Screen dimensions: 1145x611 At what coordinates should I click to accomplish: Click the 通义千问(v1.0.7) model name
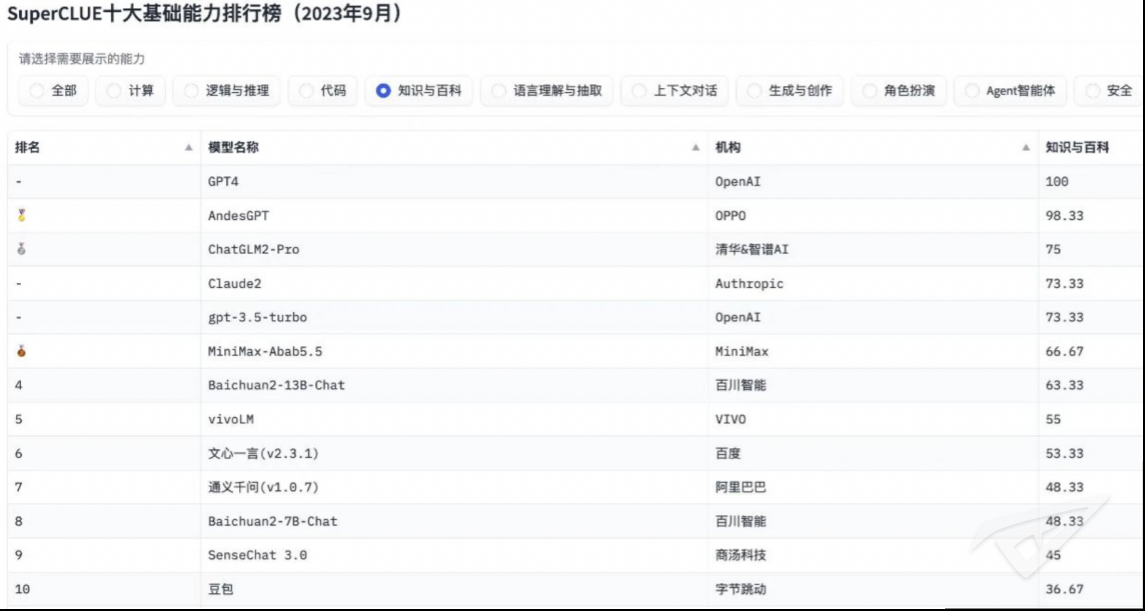click(x=264, y=487)
